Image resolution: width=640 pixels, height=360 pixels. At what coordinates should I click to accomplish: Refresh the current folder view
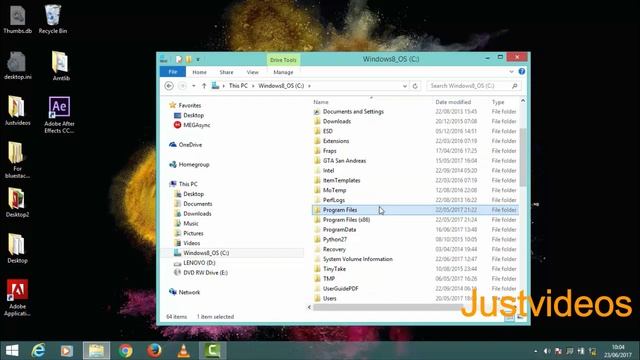[415, 86]
